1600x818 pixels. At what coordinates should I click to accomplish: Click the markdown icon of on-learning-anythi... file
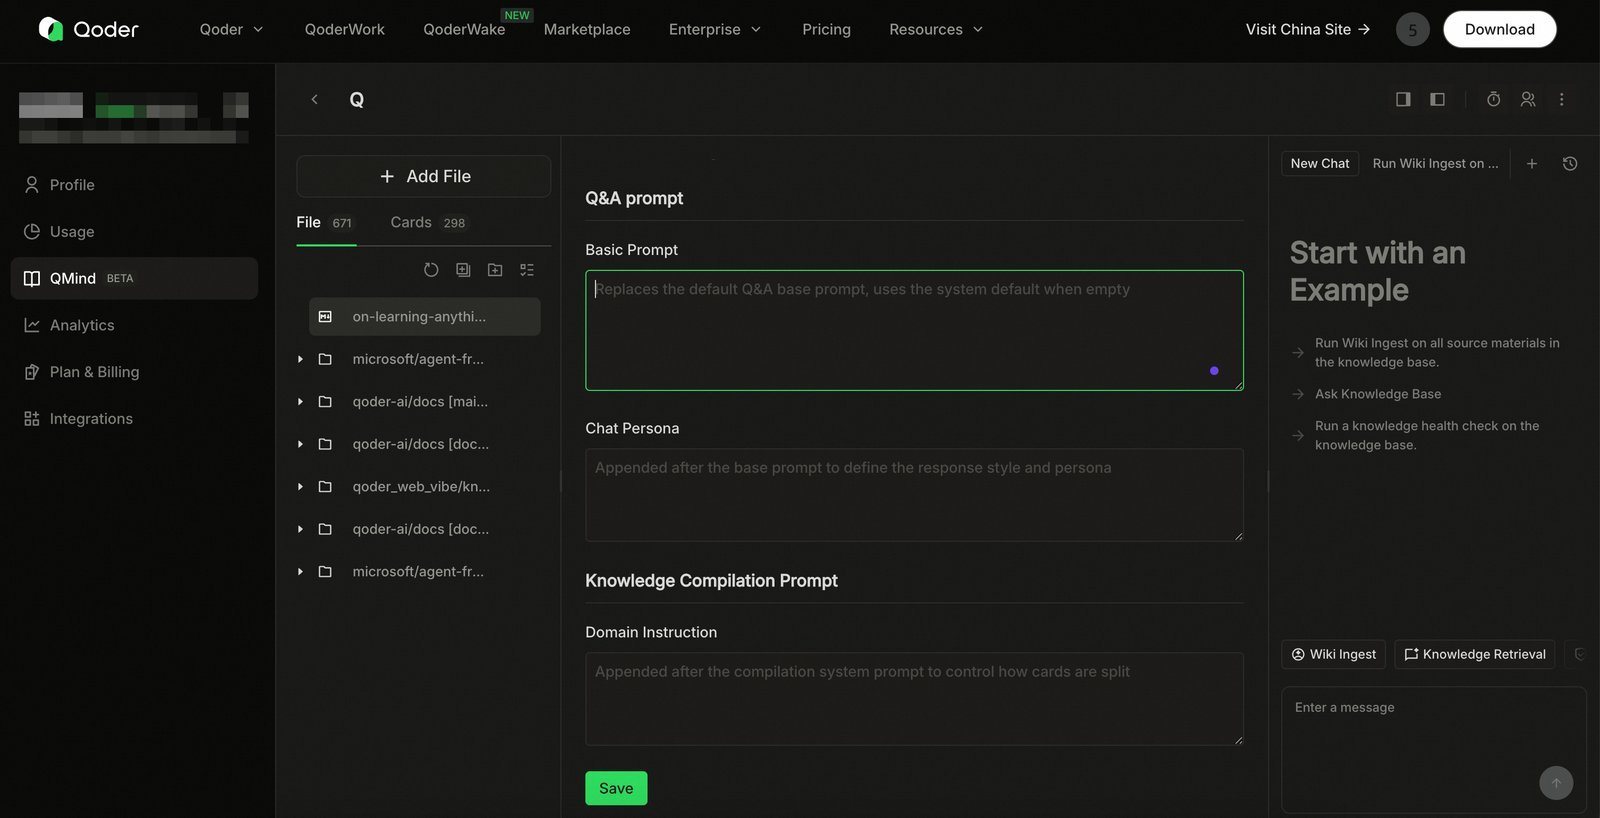(x=325, y=316)
